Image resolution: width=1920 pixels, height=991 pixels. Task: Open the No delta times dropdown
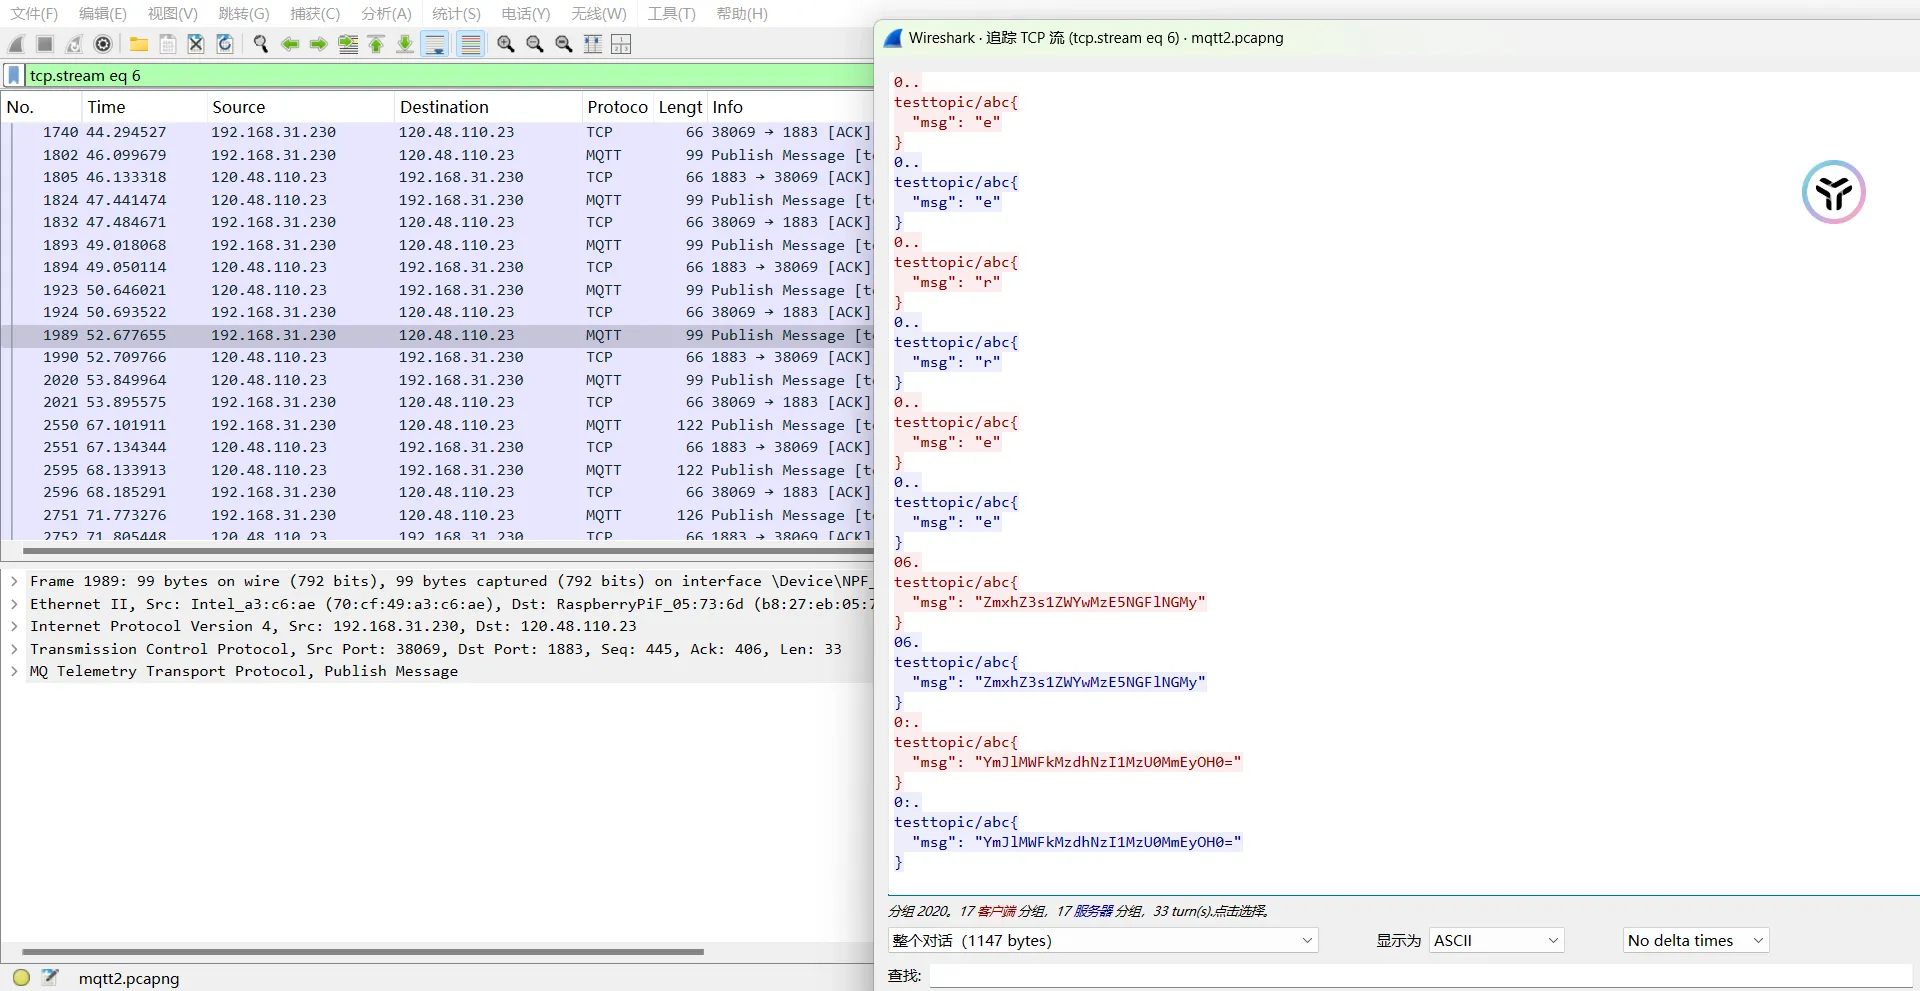coord(1695,940)
